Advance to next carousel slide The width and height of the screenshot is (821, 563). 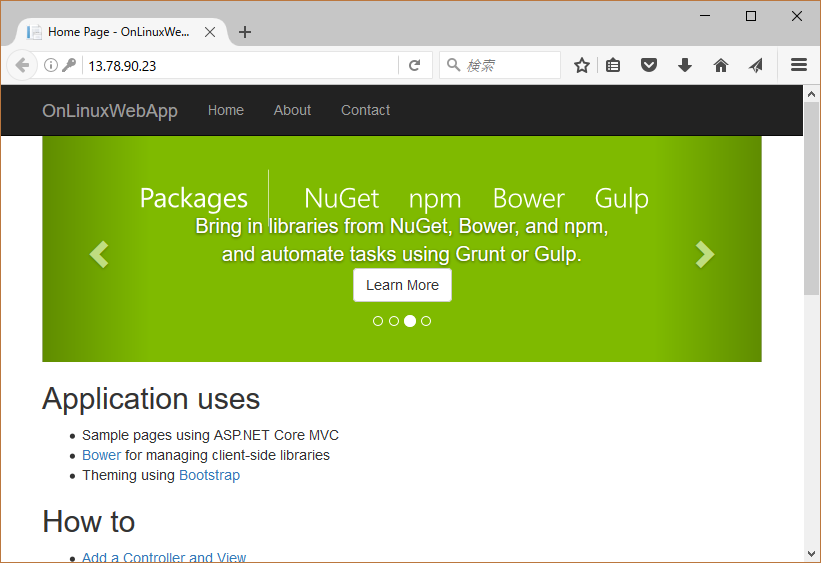coord(705,255)
